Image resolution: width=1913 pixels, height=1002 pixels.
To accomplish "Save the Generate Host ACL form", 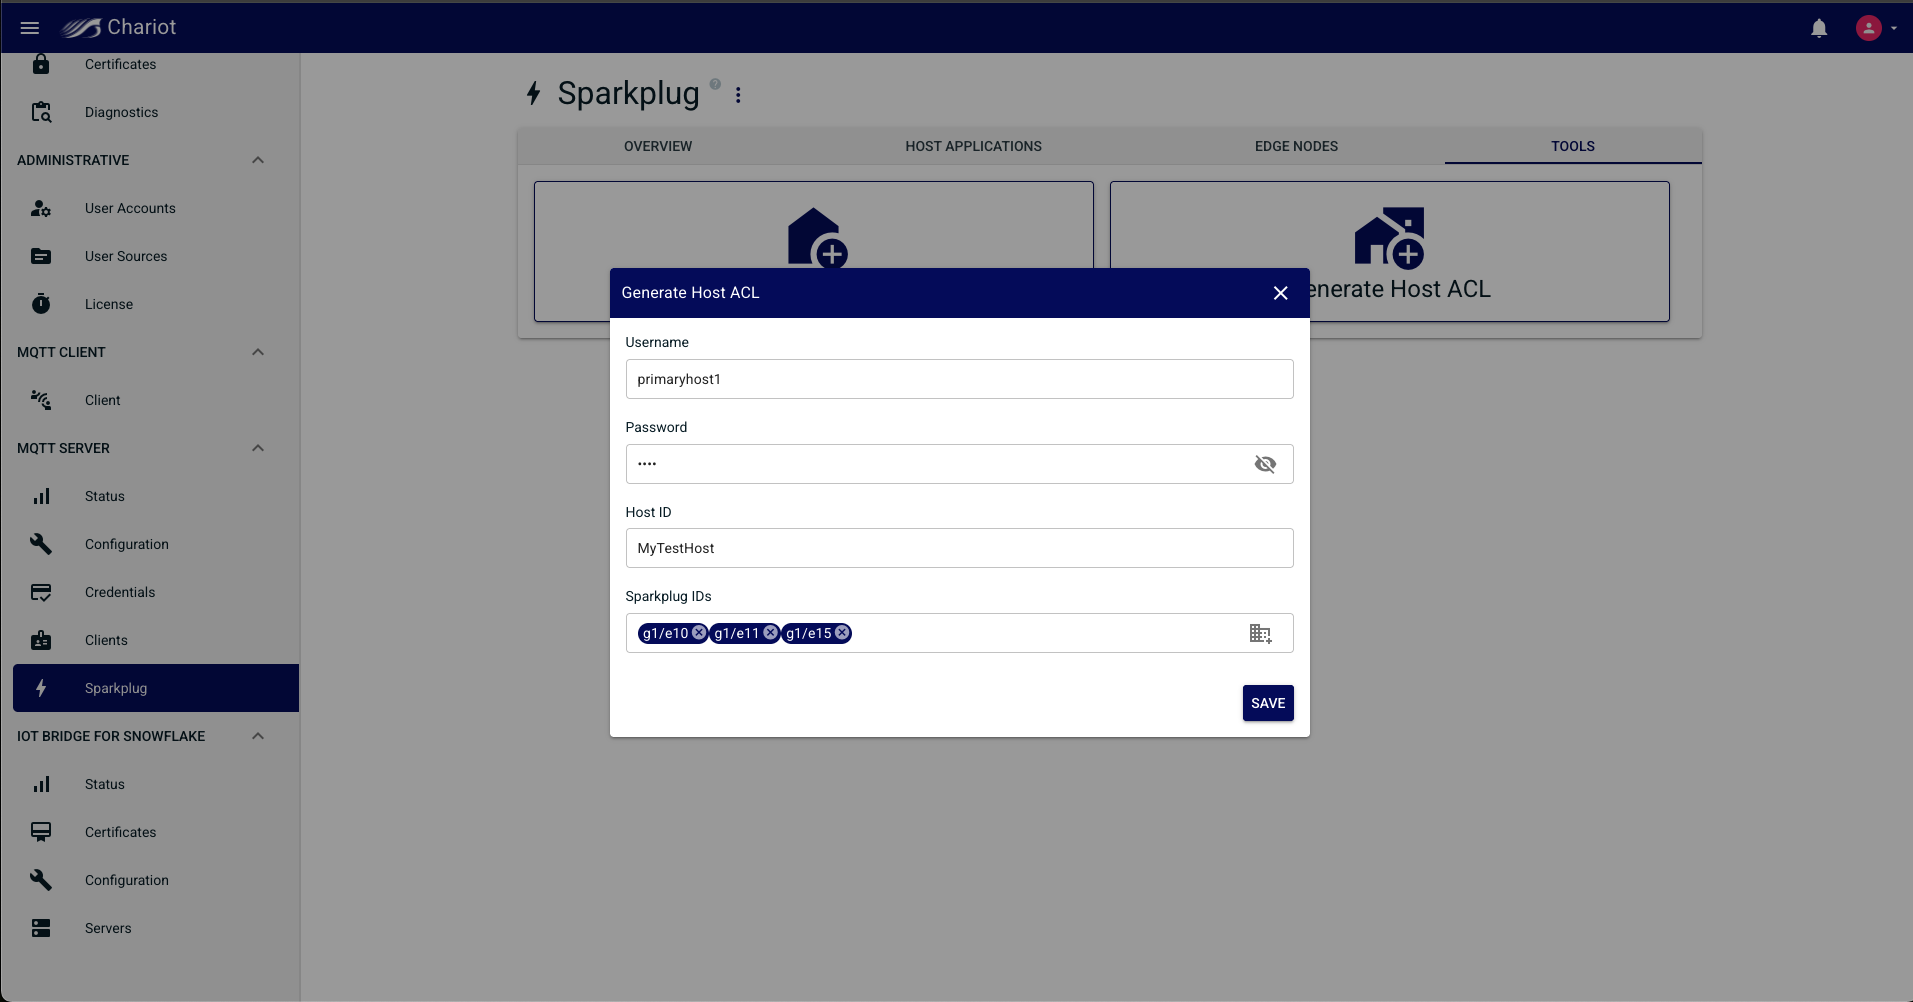I will 1268,703.
